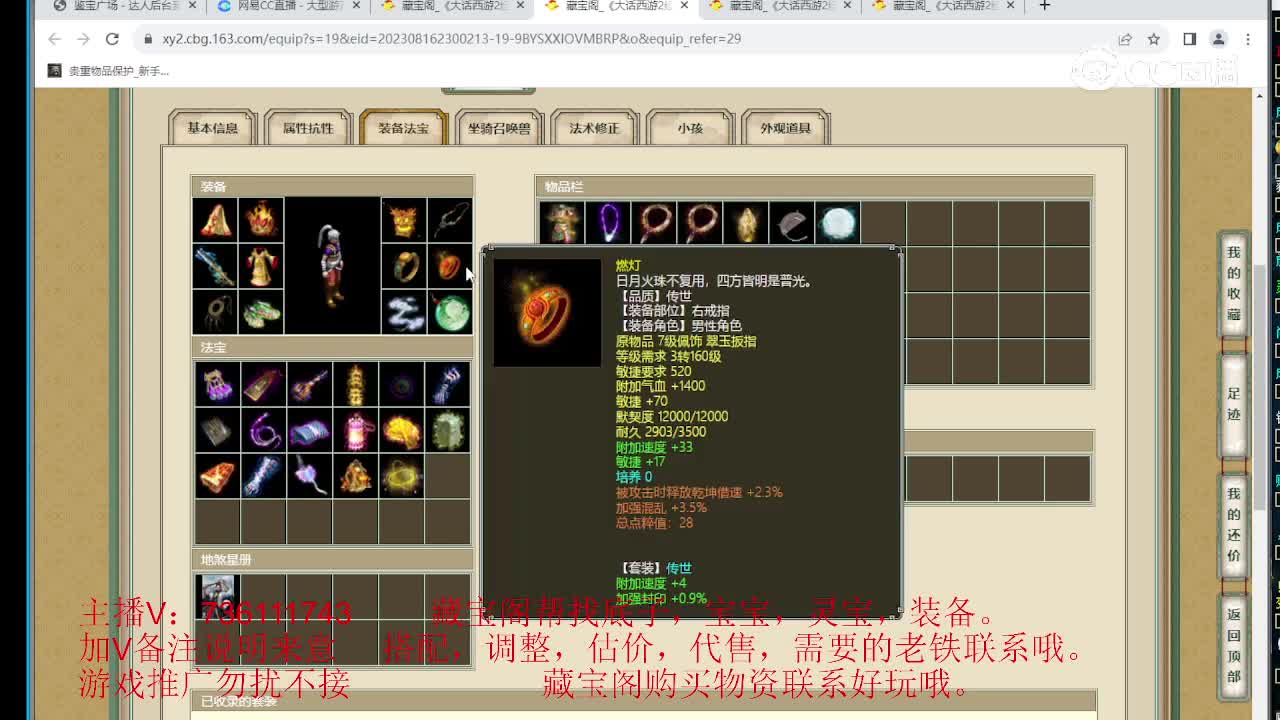The width and height of the screenshot is (1280, 720).
Task: Click the white cloud equipment icon
Action: 403,312
